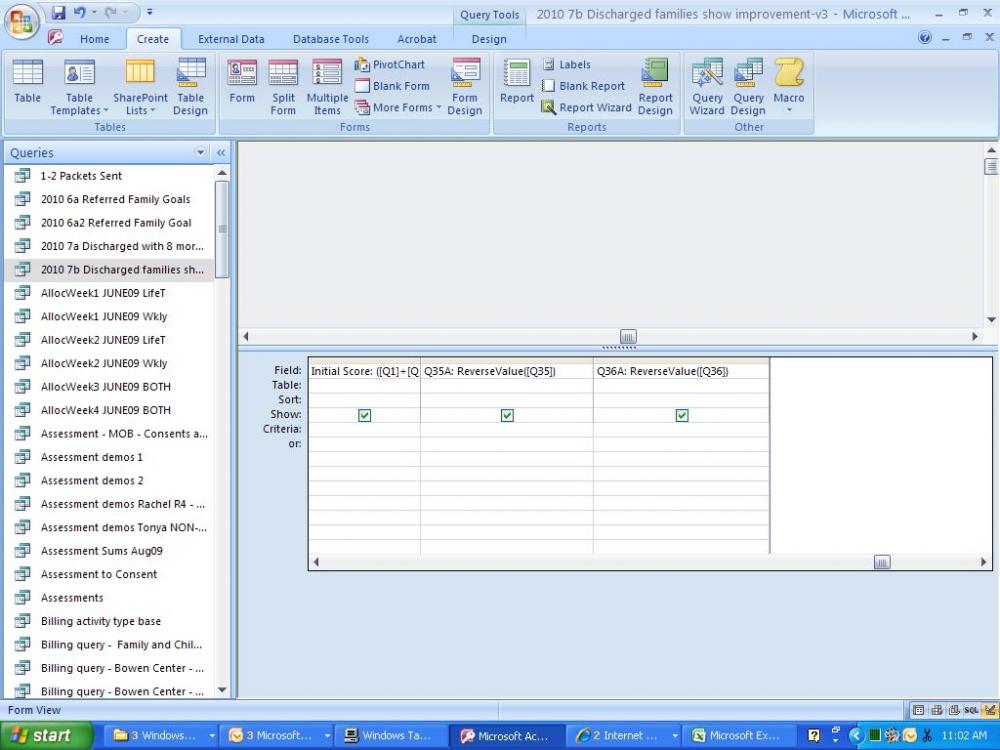The width and height of the screenshot is (1000, 750).
Task: Click Initial Score field cell
Action: pyautogui.click(x=364, y=371)
